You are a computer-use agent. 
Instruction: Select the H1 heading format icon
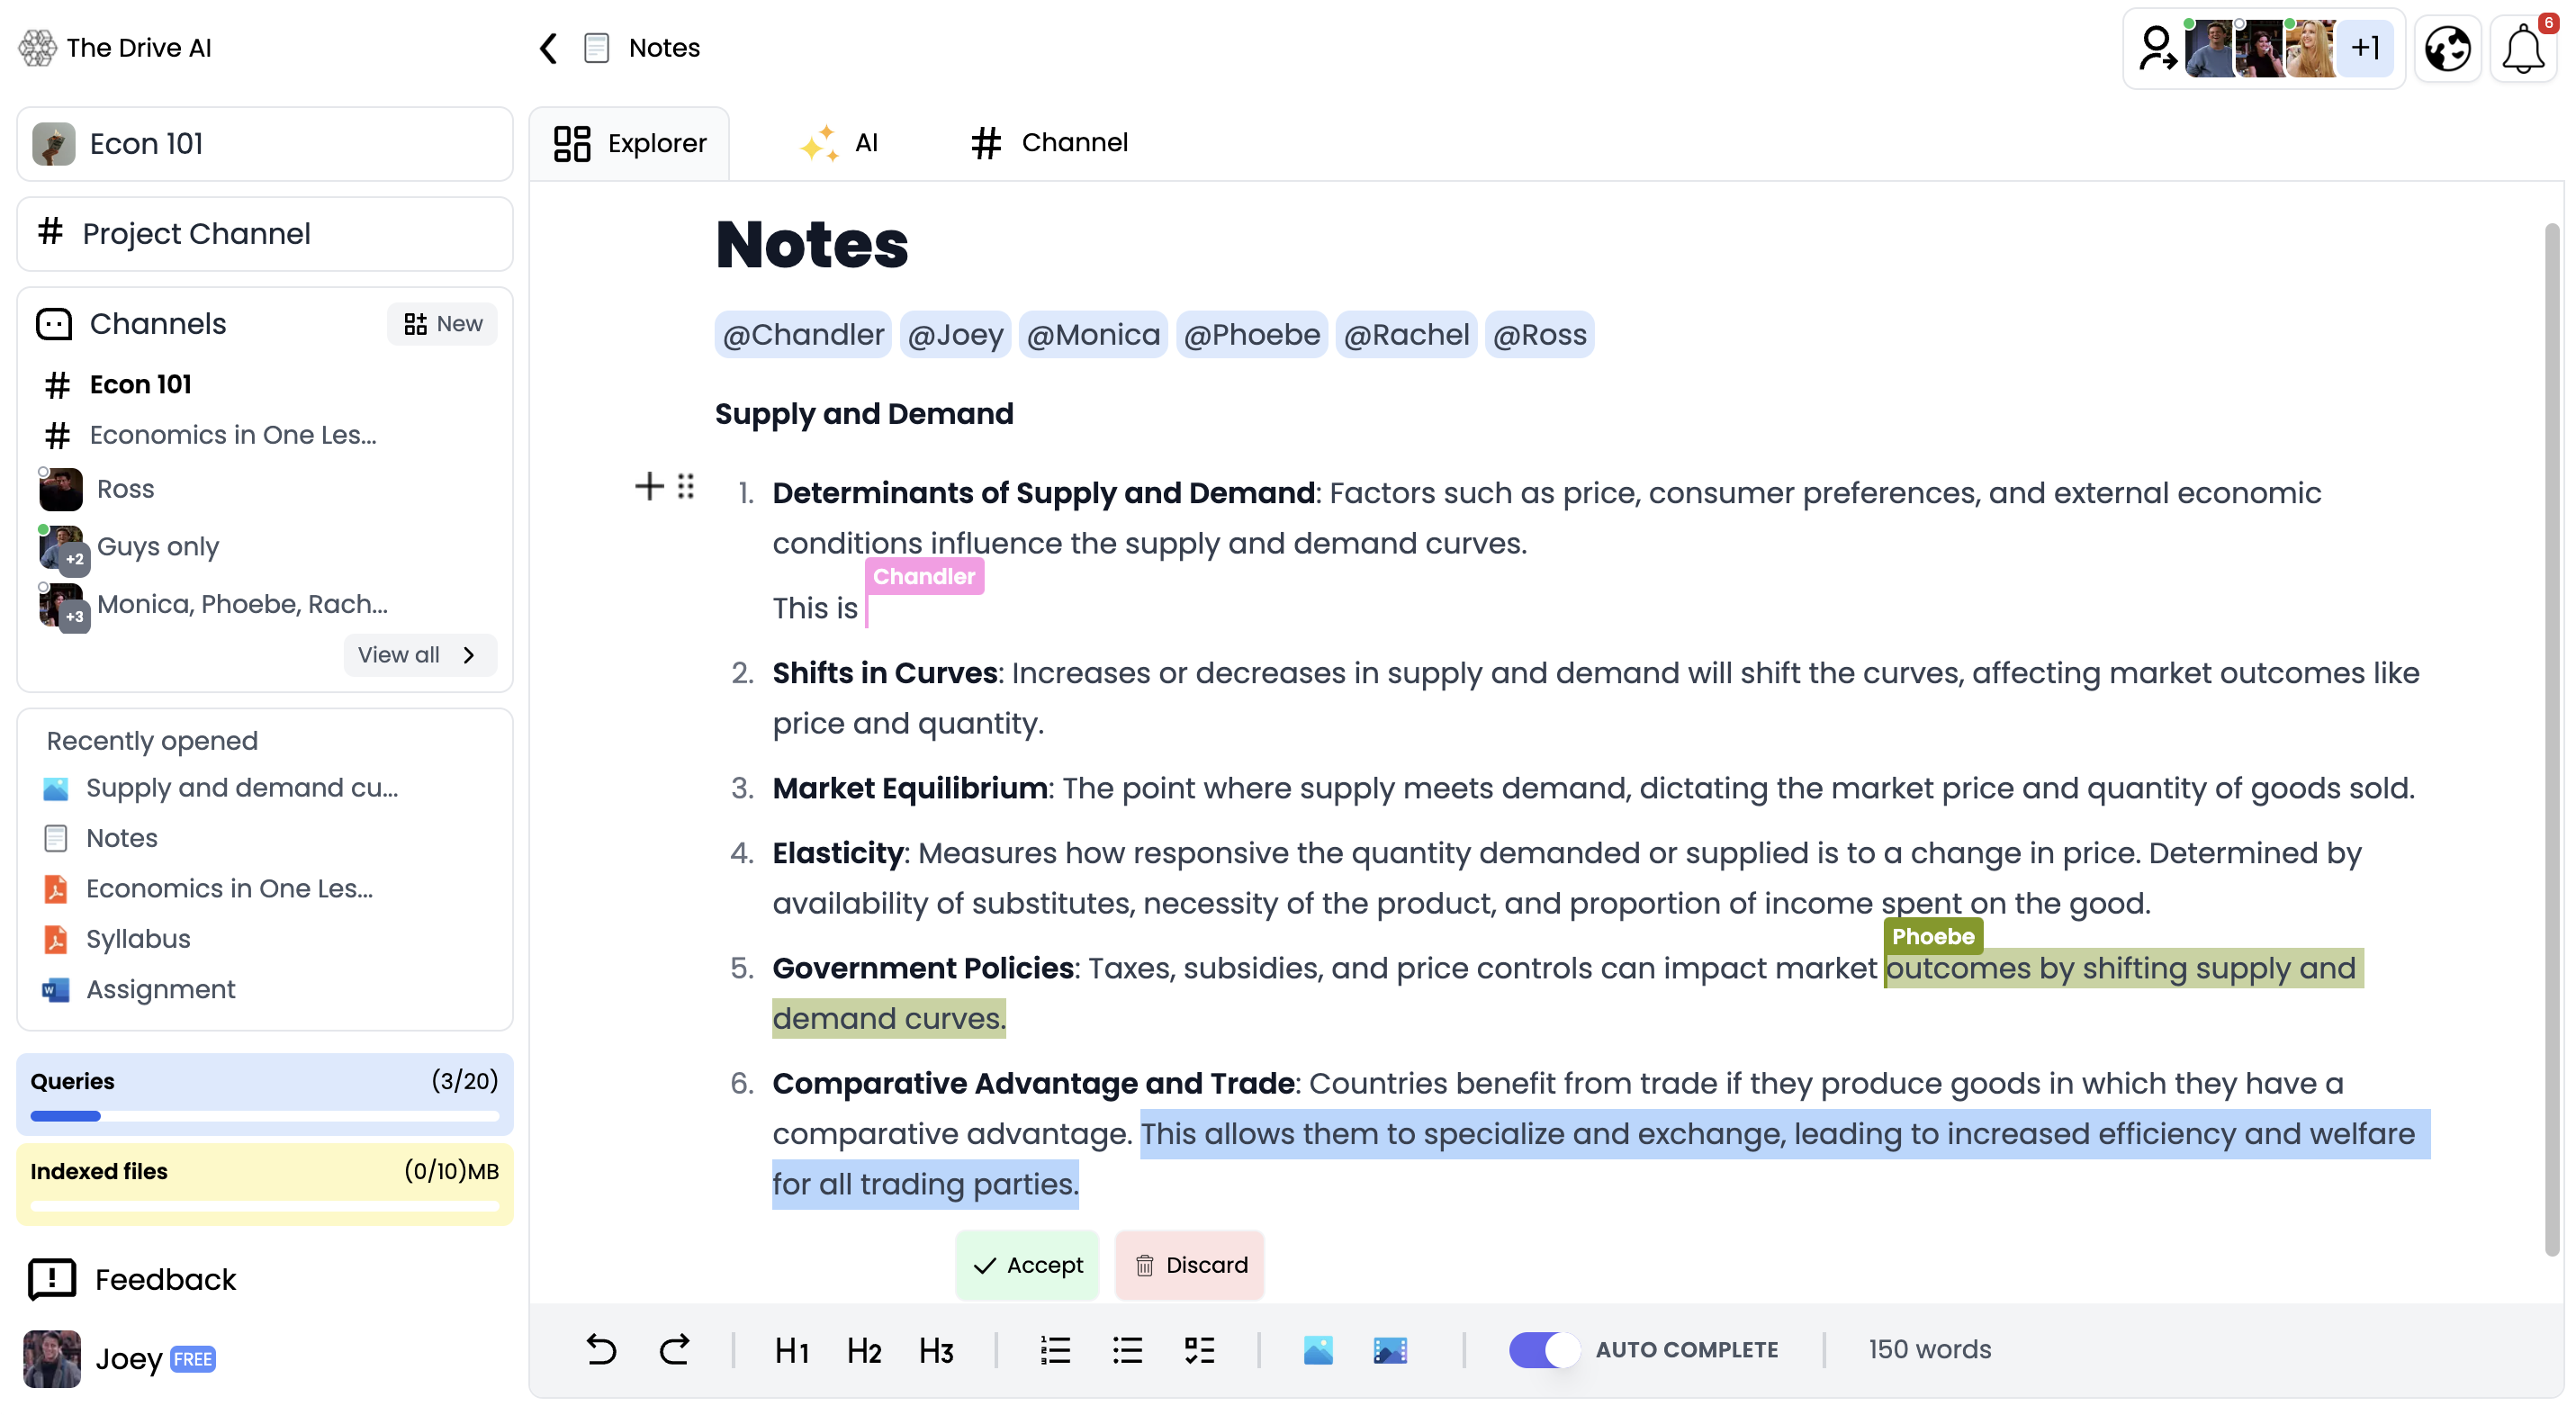click(792, 1348)
